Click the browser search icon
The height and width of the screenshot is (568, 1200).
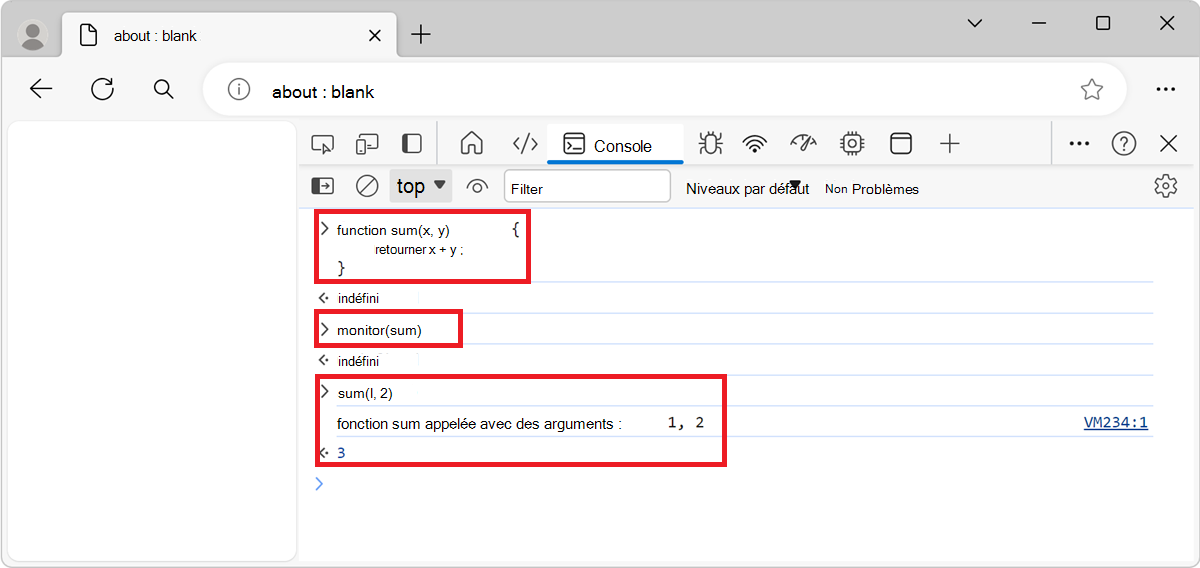pyautogui.click(x=164, y=89)
